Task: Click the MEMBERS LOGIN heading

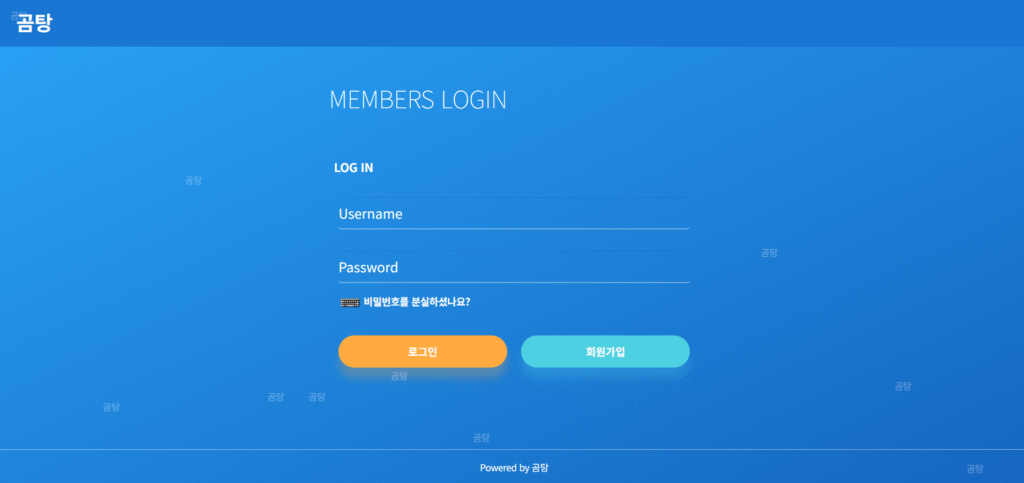Action: click(417, 100)
